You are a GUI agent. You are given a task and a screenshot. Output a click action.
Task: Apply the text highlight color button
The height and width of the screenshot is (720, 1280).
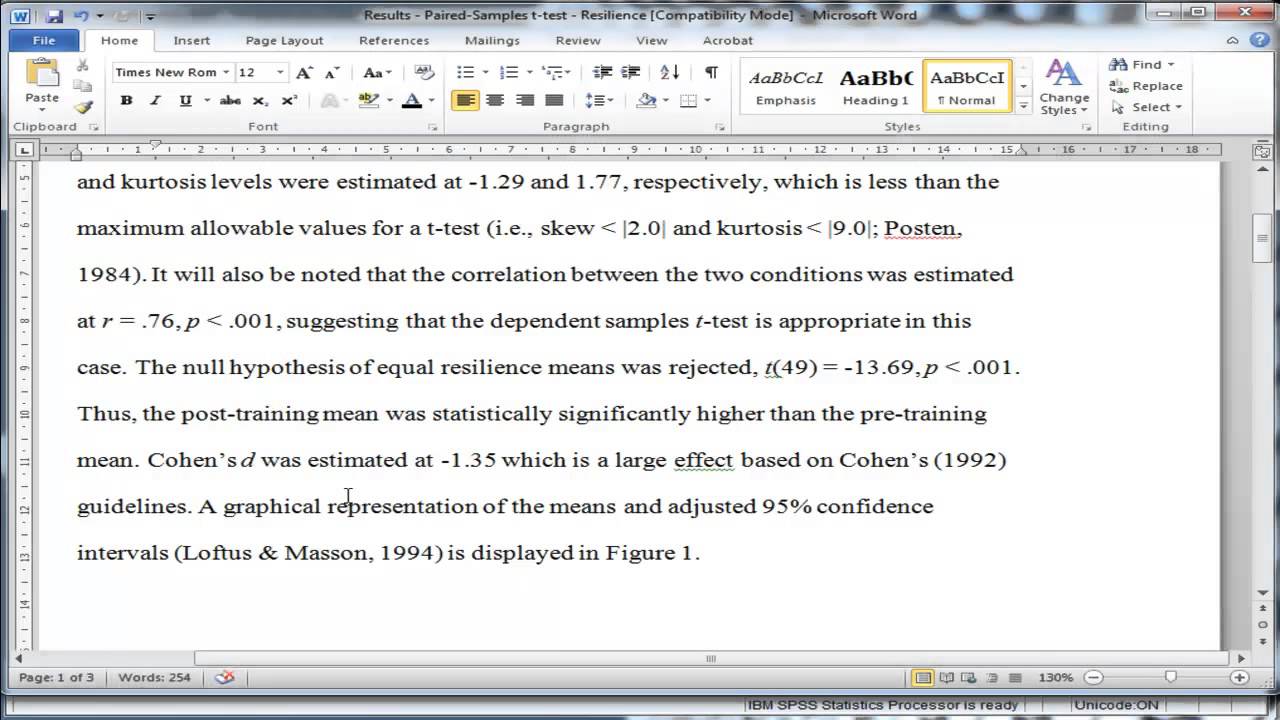pyautogui.click(x=368, y=100)
